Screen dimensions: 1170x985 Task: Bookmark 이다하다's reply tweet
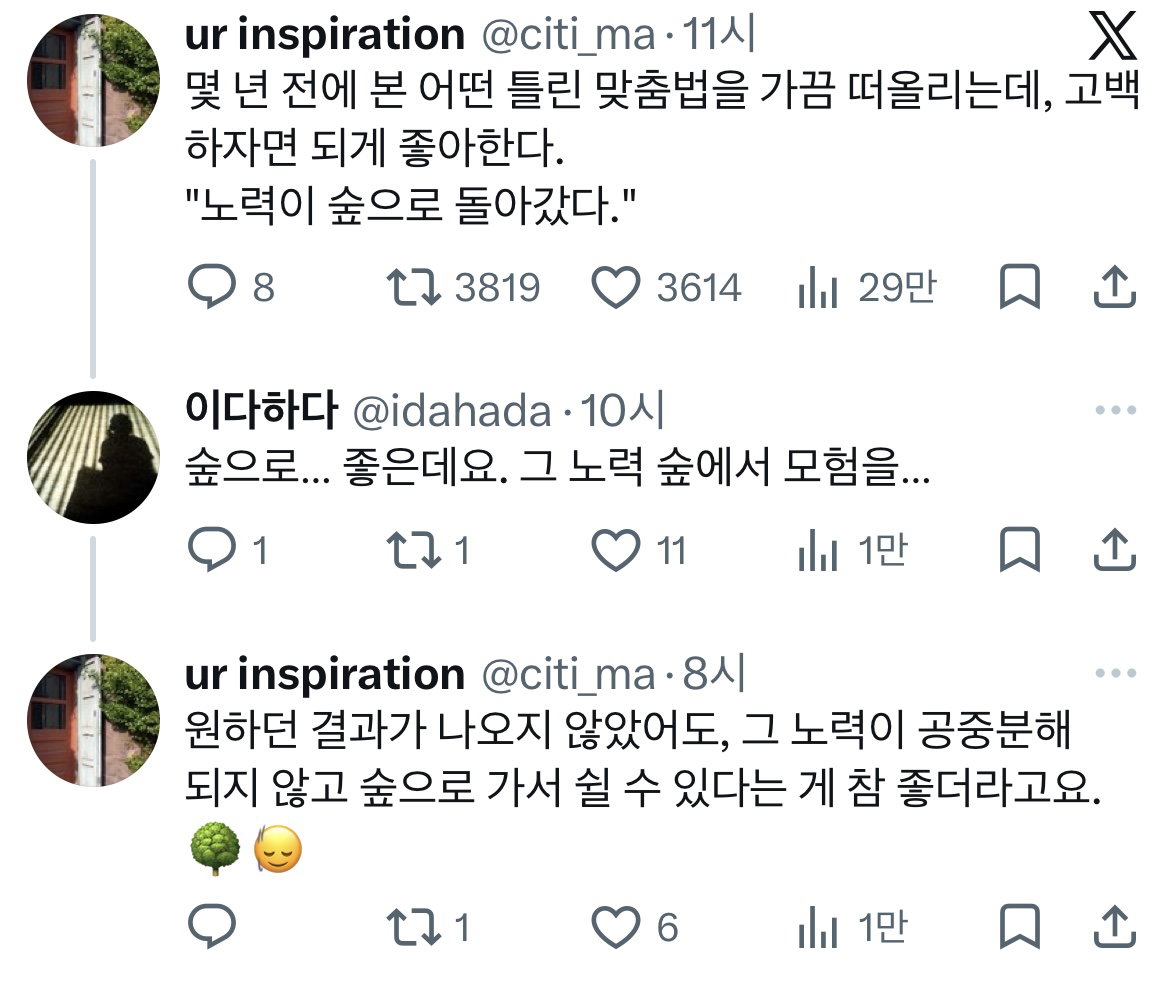[1019, 550]
